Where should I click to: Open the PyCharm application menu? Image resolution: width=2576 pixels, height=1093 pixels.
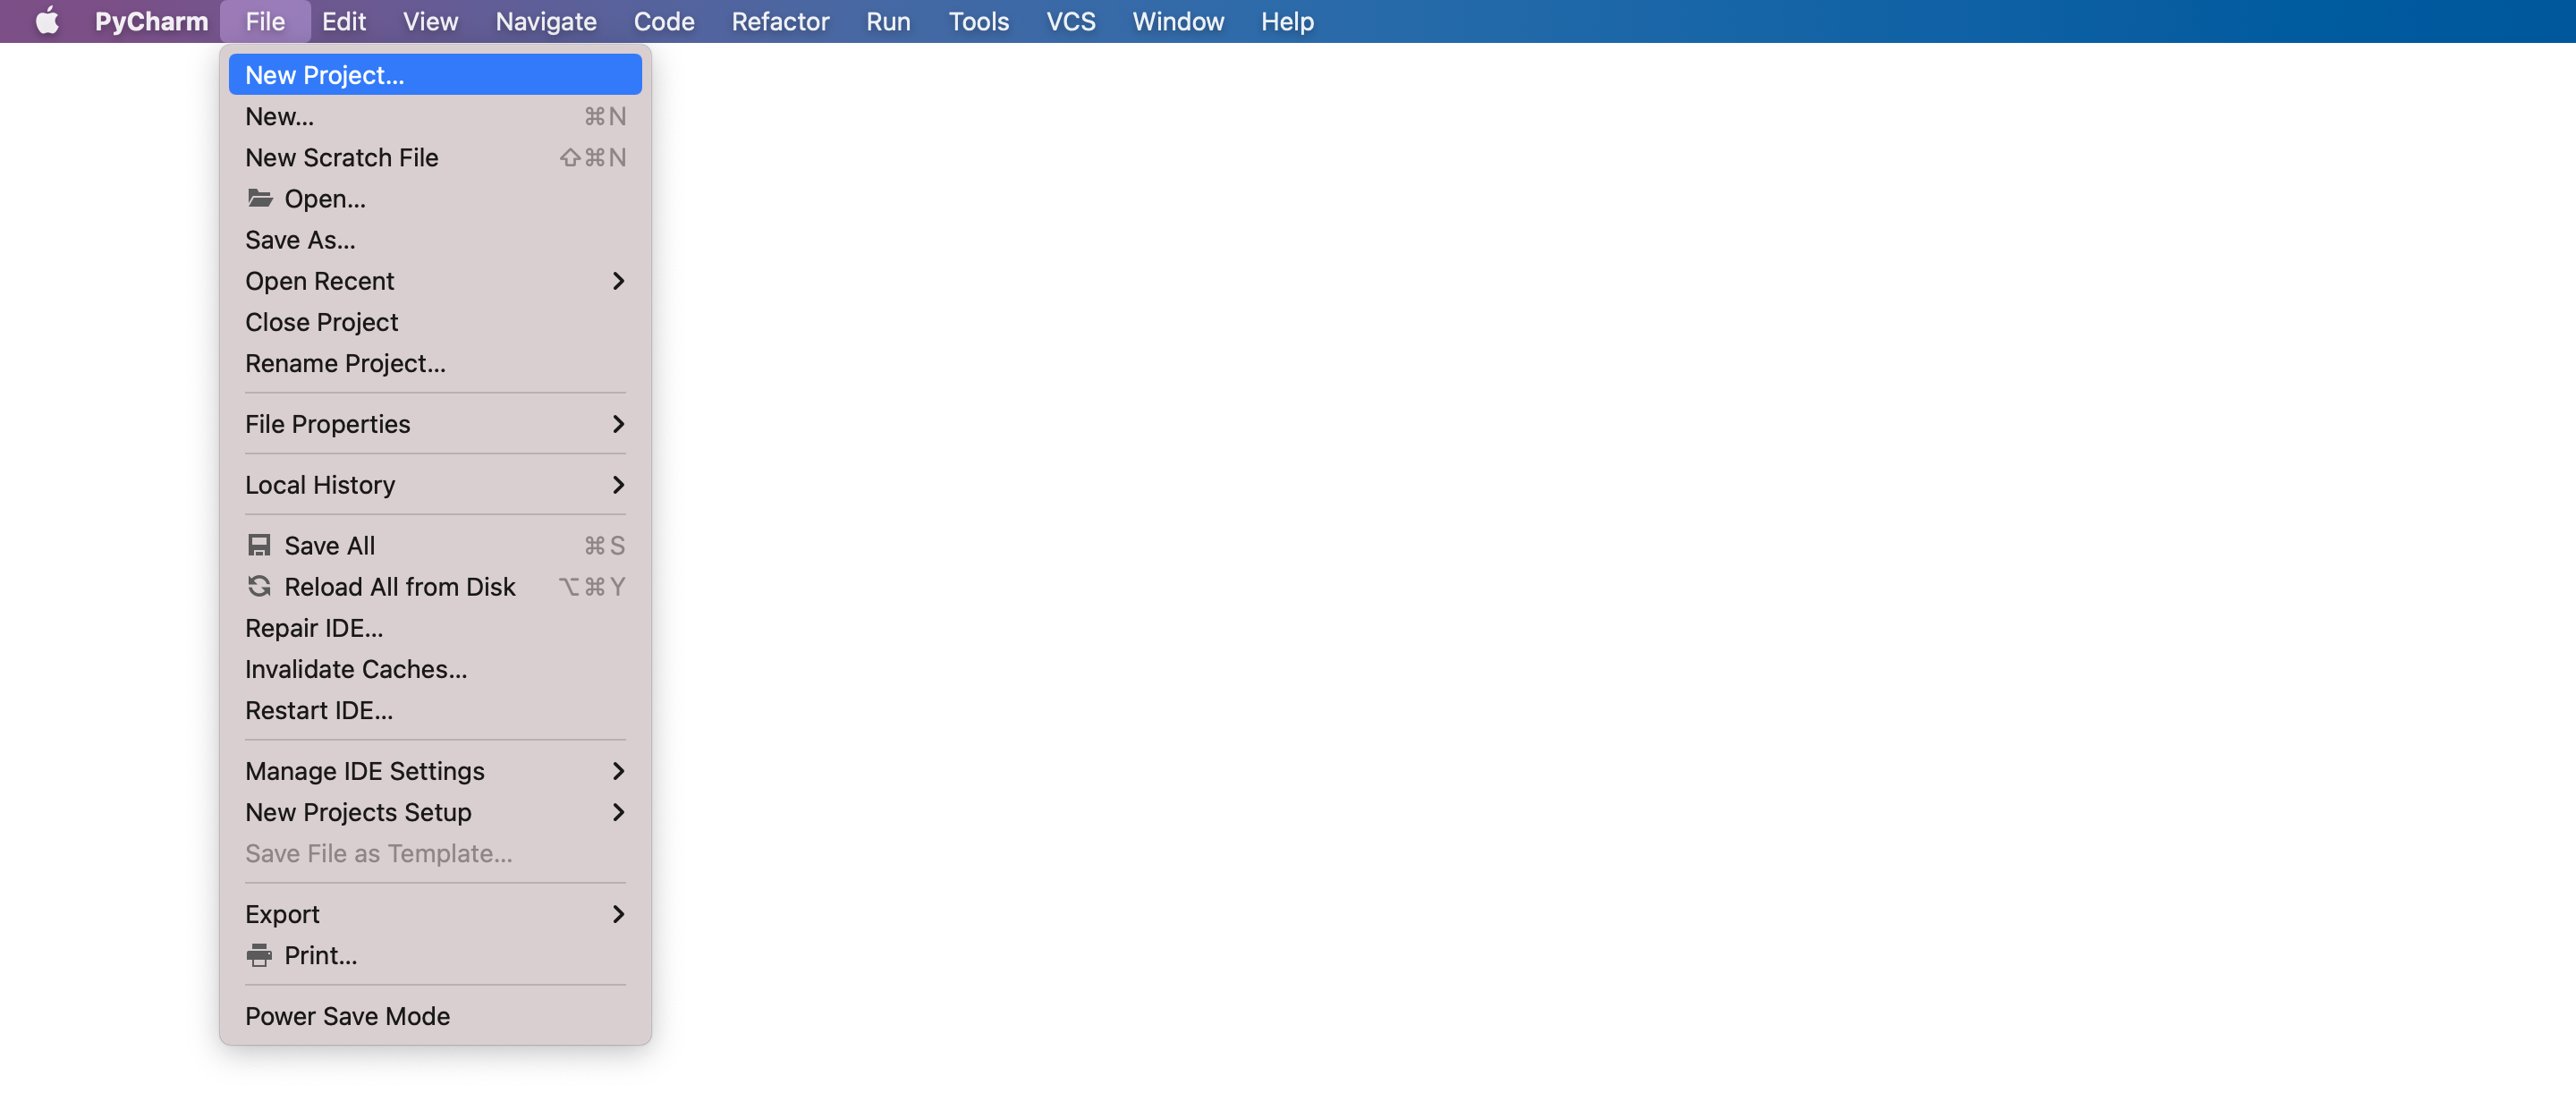pos(151,21)
